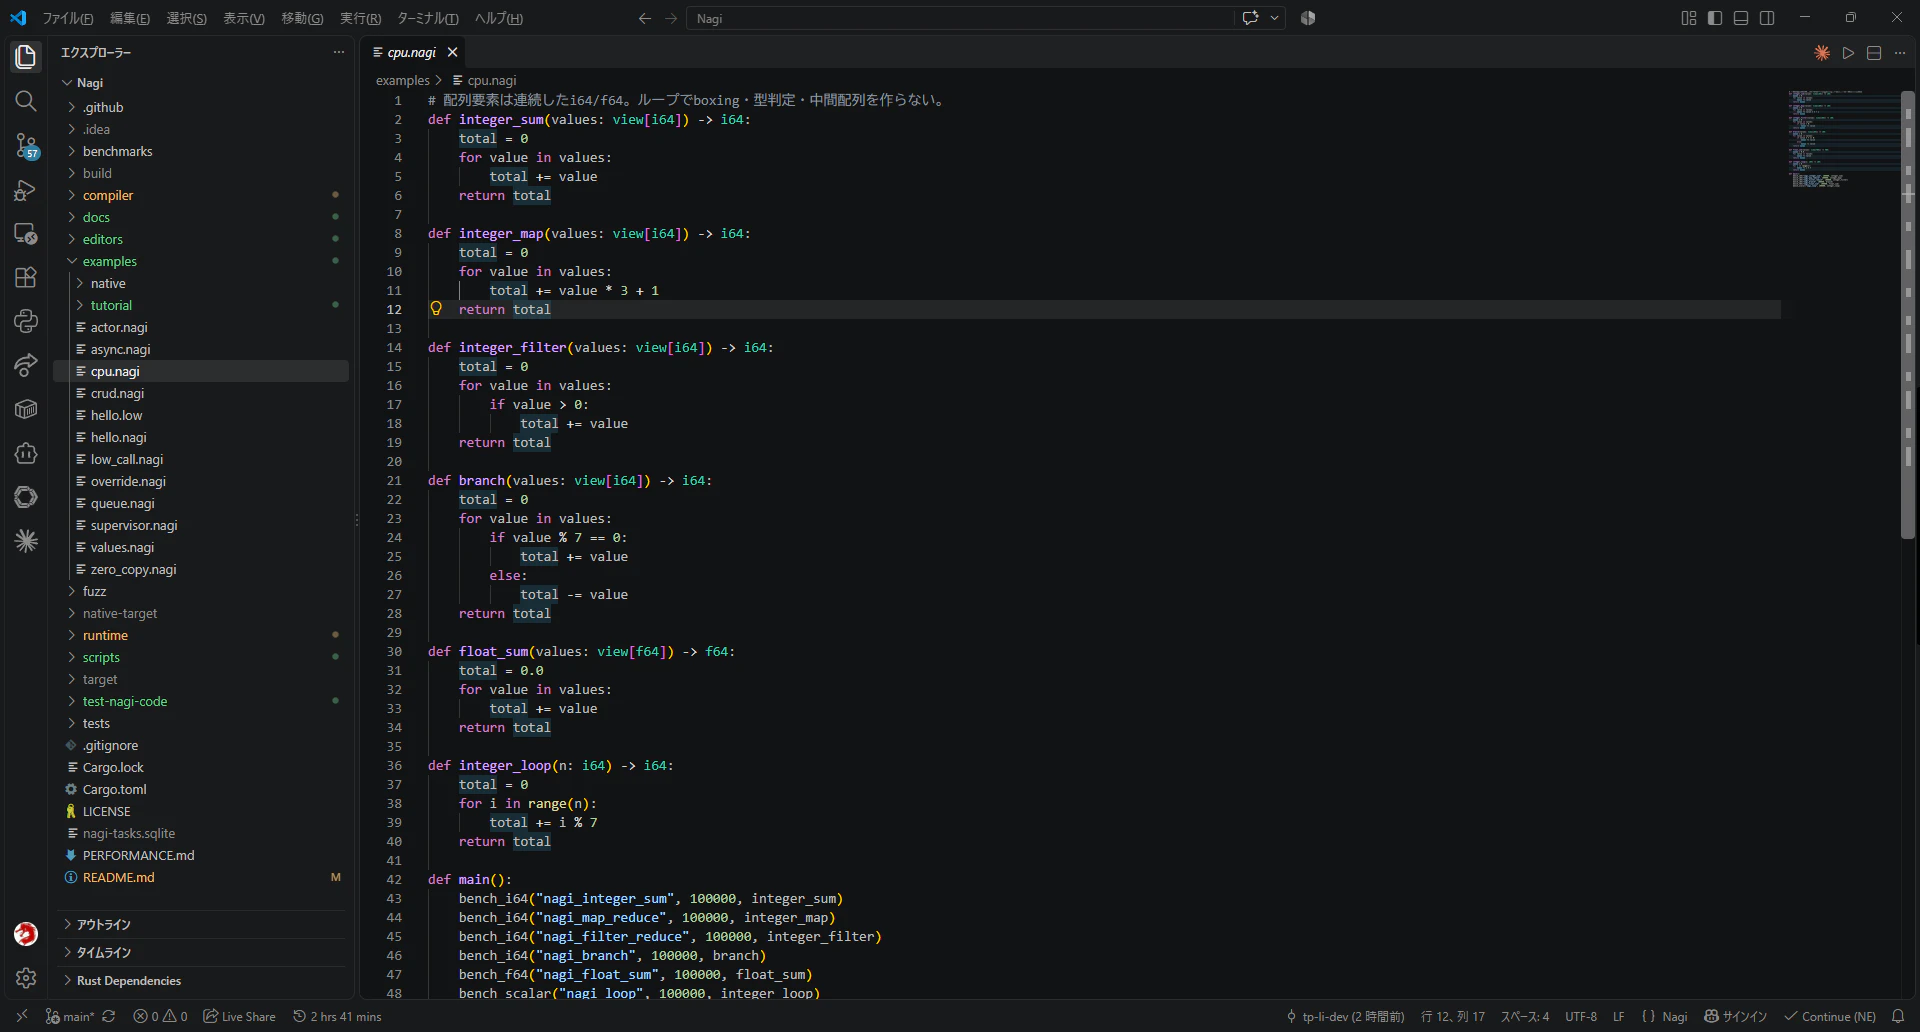
Task: Expand the .github folder
Action: click(x=201, y=107)
